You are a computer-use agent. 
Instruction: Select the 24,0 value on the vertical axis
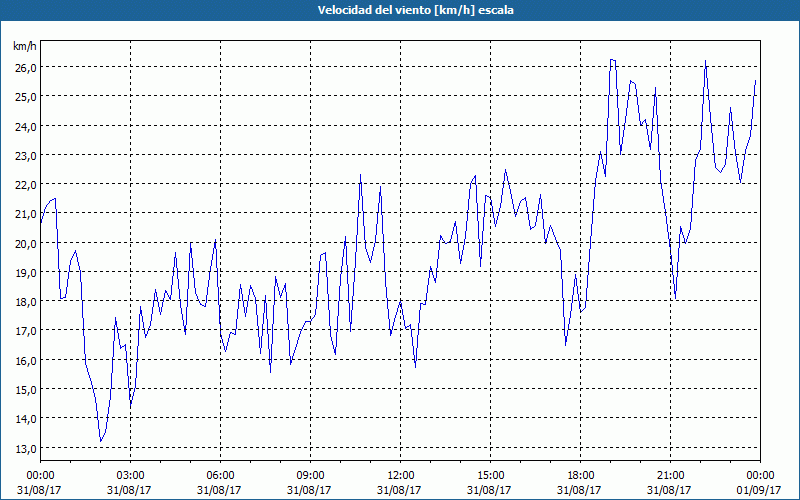pos(25,127)
